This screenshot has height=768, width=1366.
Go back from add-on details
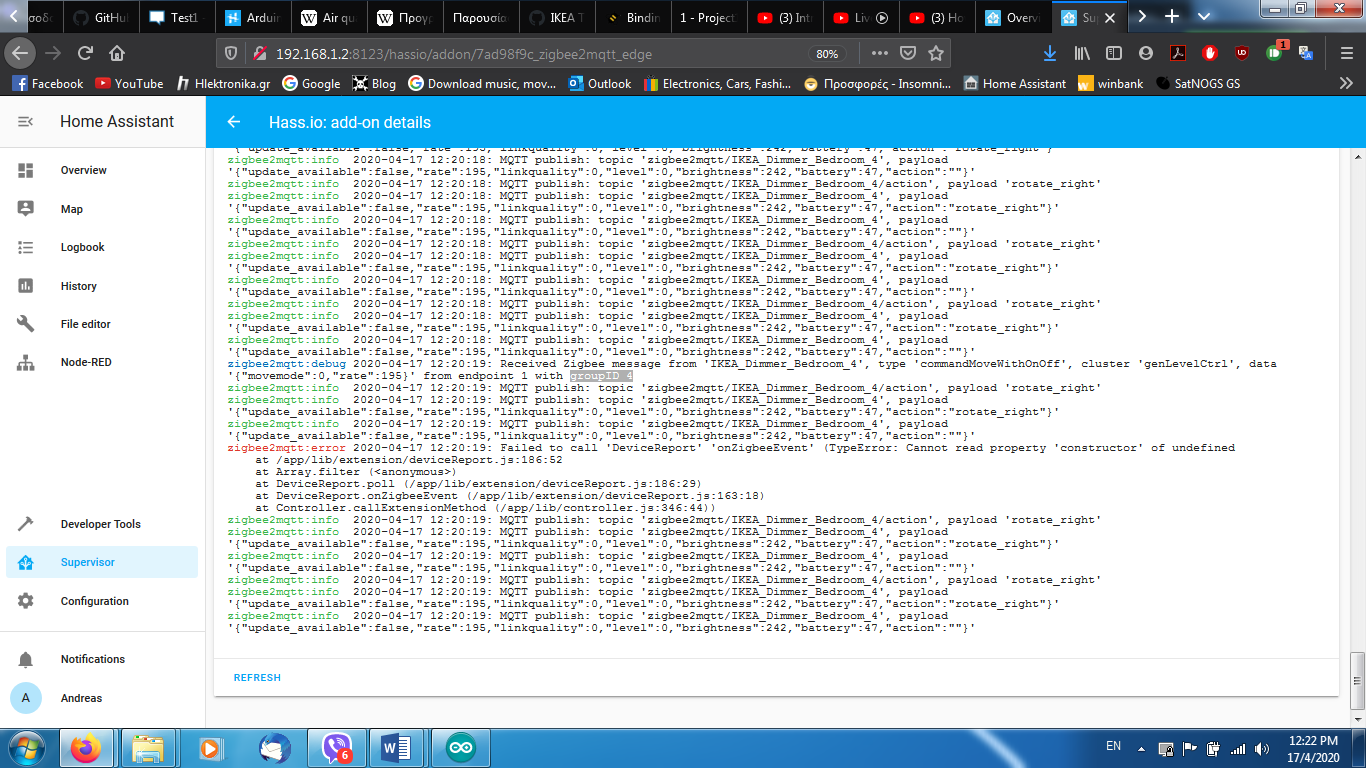(x=233, y=121)
